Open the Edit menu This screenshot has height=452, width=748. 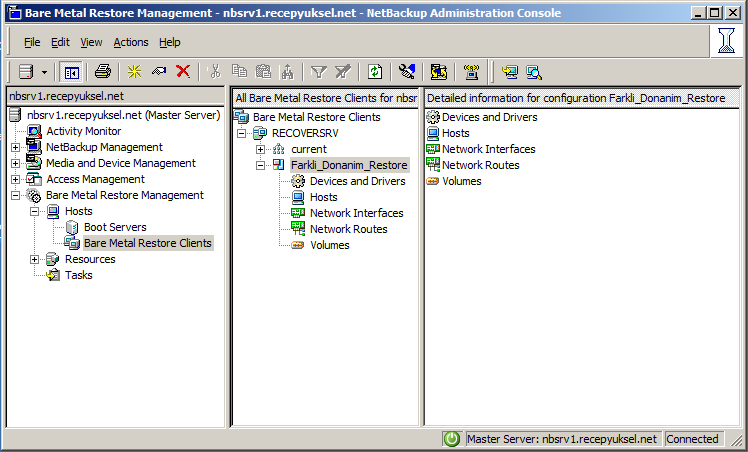(x=60, y=42)
